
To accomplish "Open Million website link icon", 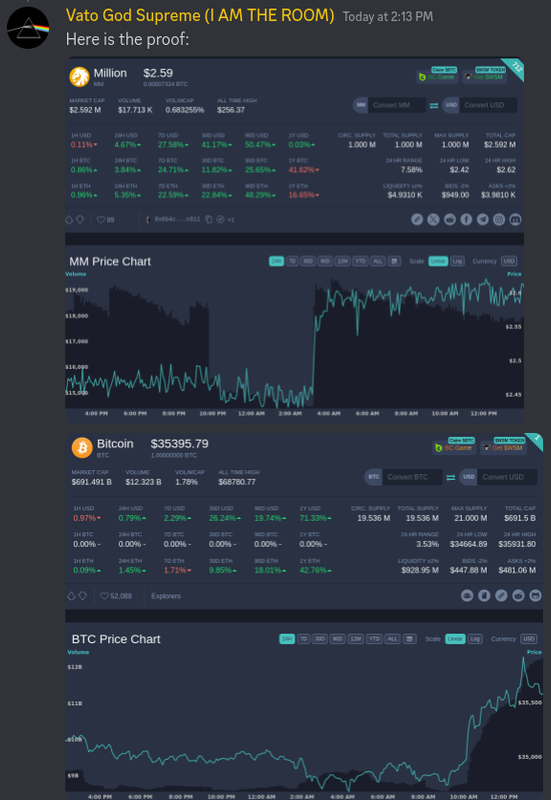I will [x=417, y=219].
